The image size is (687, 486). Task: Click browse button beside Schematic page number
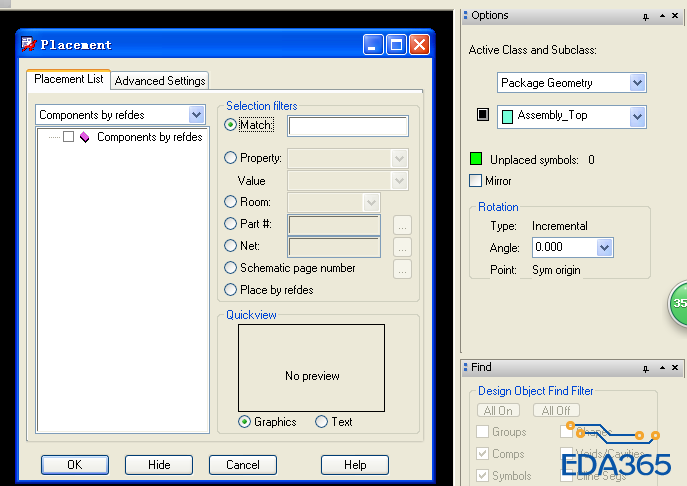[x=402, y=269]
